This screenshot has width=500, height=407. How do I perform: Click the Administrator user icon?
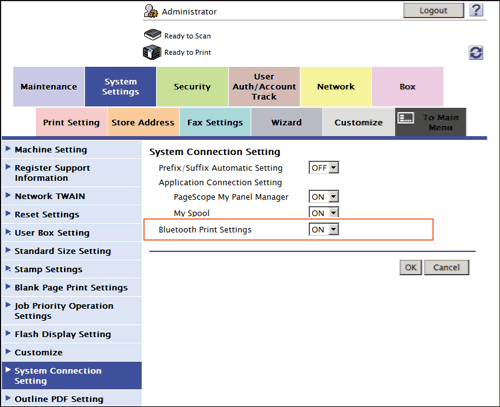(151, 11)
